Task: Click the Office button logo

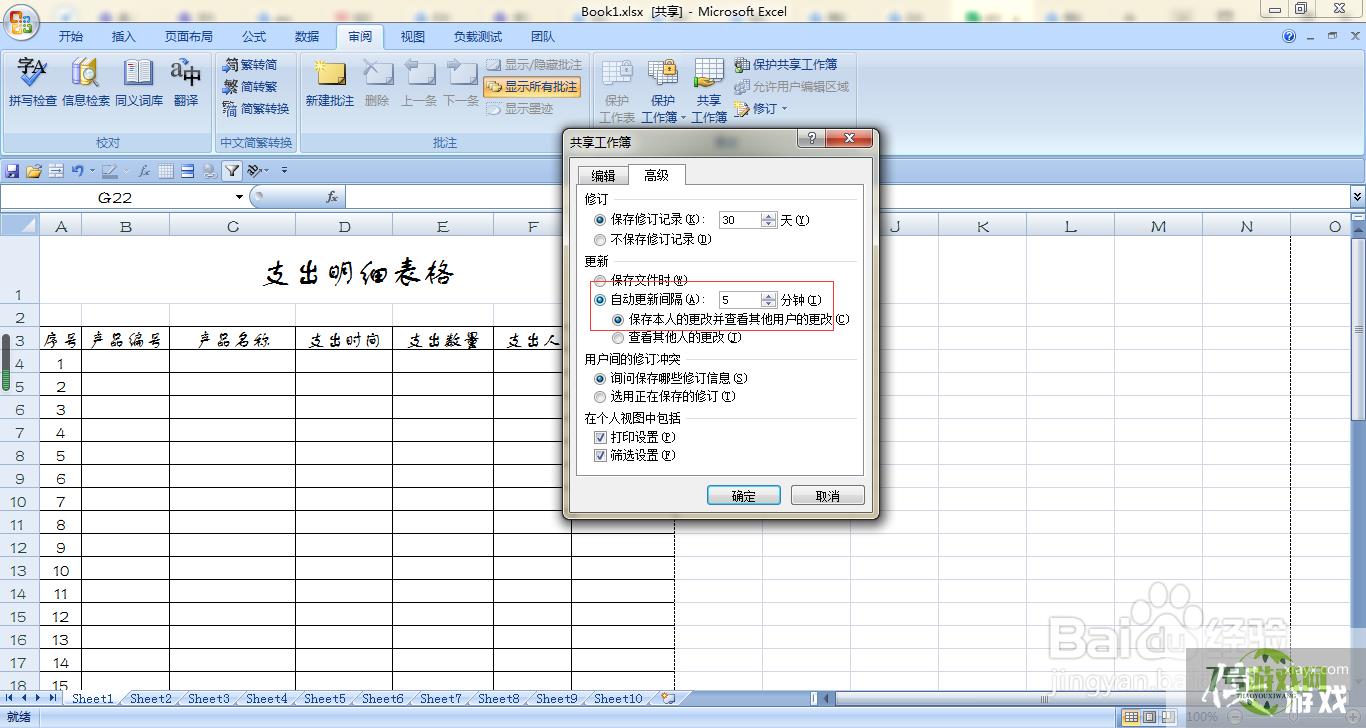Action: (x=20, y=20)
